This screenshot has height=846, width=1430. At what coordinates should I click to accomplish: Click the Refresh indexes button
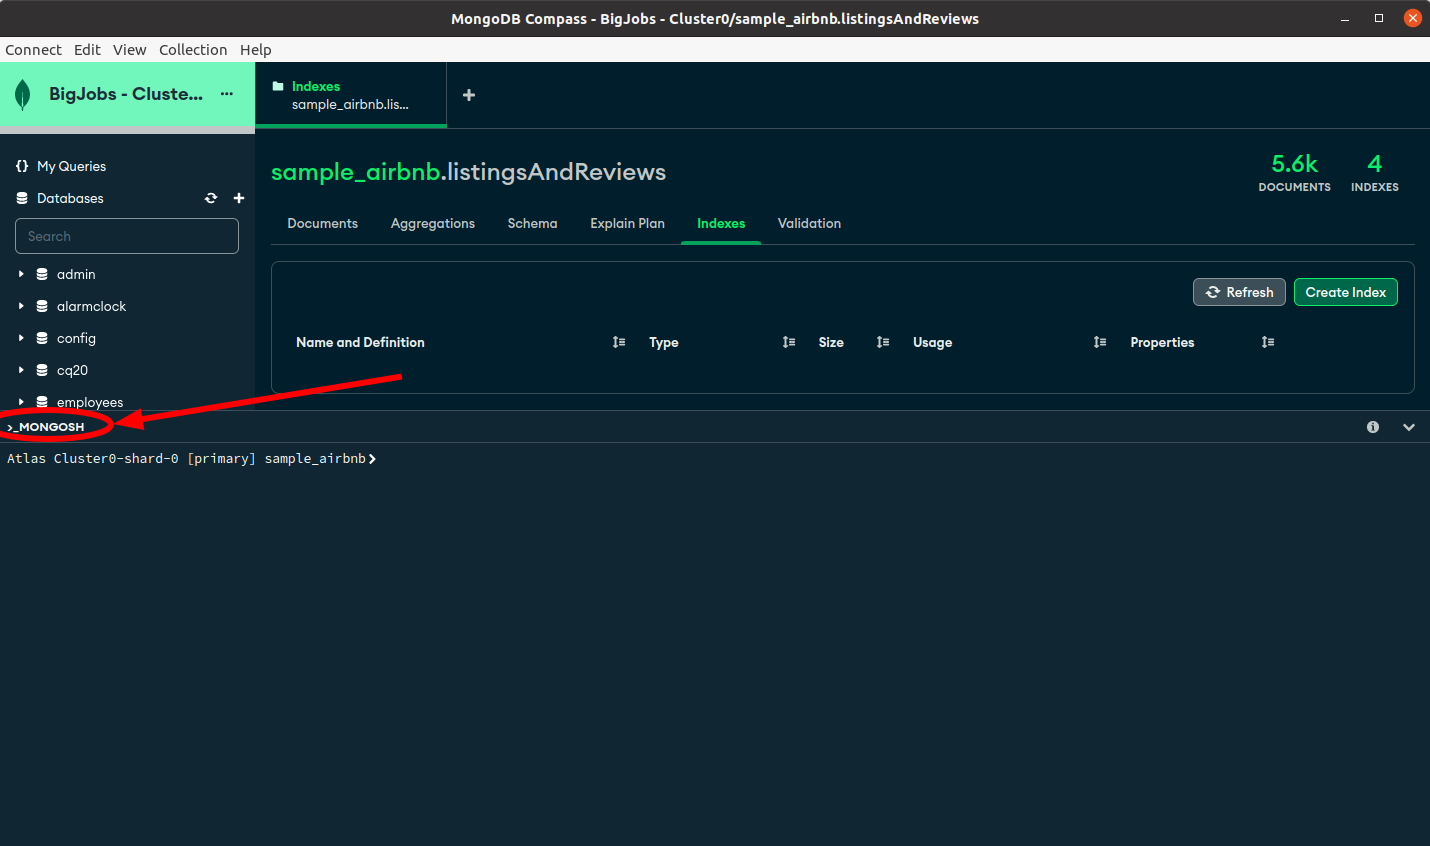pyautogui.click(x=1239, y=292)
